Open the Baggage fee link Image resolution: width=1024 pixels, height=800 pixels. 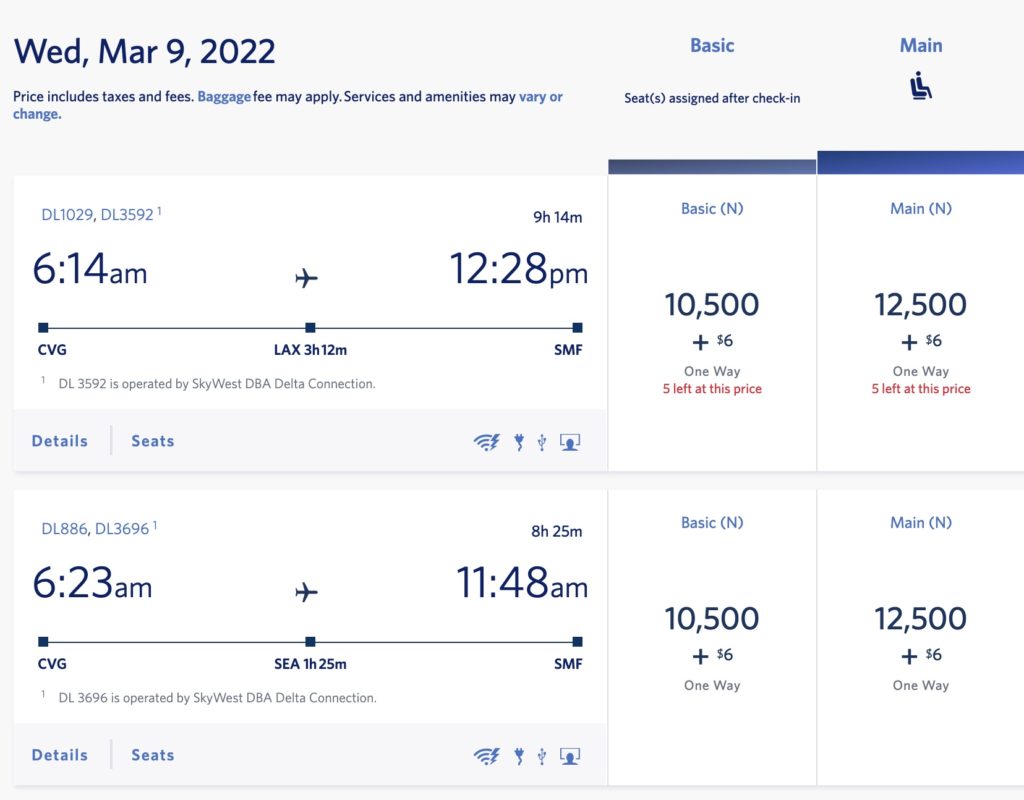pos(224,97)
